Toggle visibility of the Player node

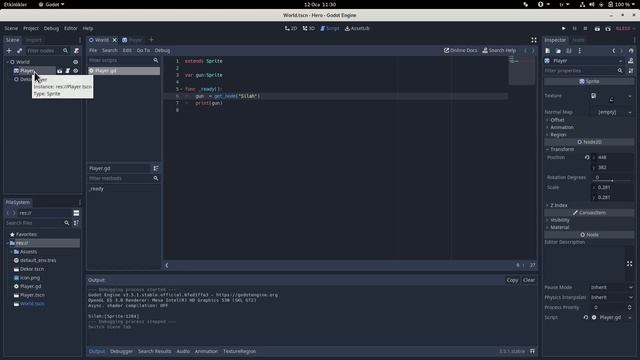[x=76, y=71]
